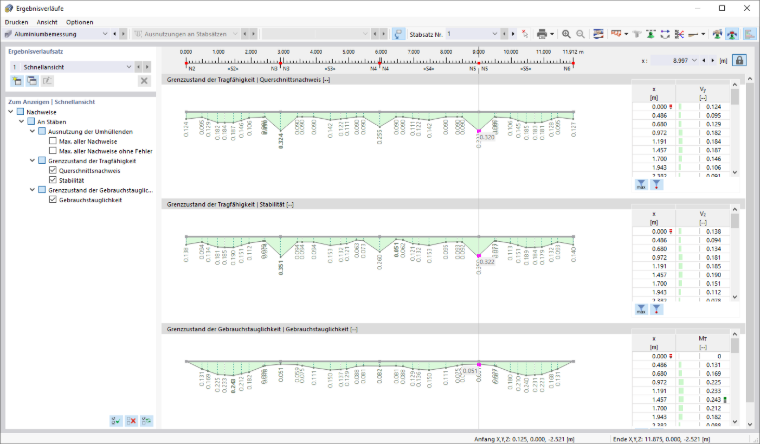
Task: Collapse the Grenzzustand der Gebrauchstauglichkeit node
Action: pos(32,190)
